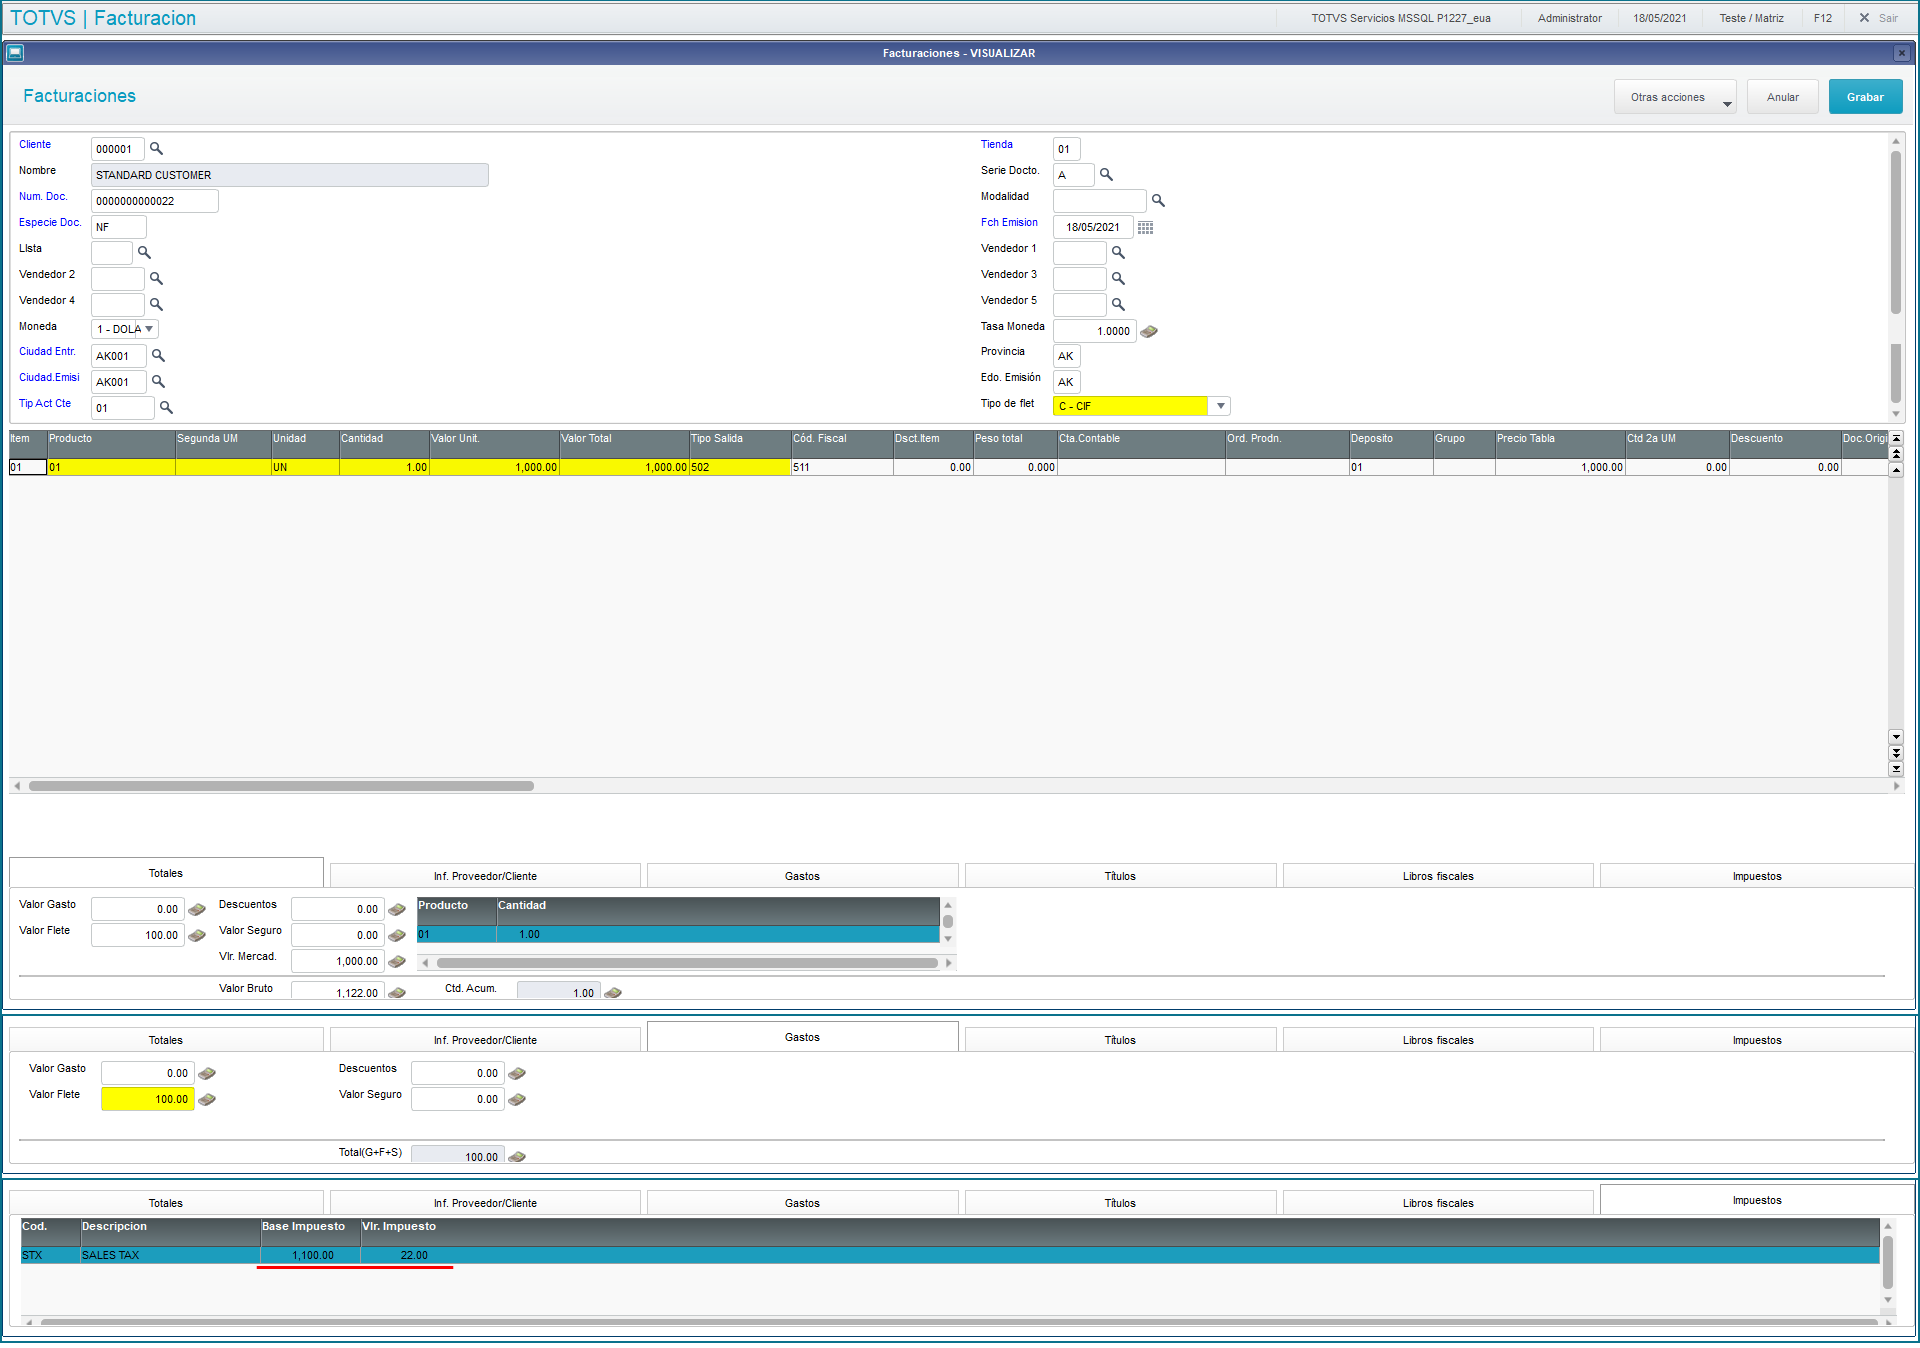This screenshot has width=1920, height=1348.
Task: Click the items grid horizontal scrollbar
Action: pos(281,786)
